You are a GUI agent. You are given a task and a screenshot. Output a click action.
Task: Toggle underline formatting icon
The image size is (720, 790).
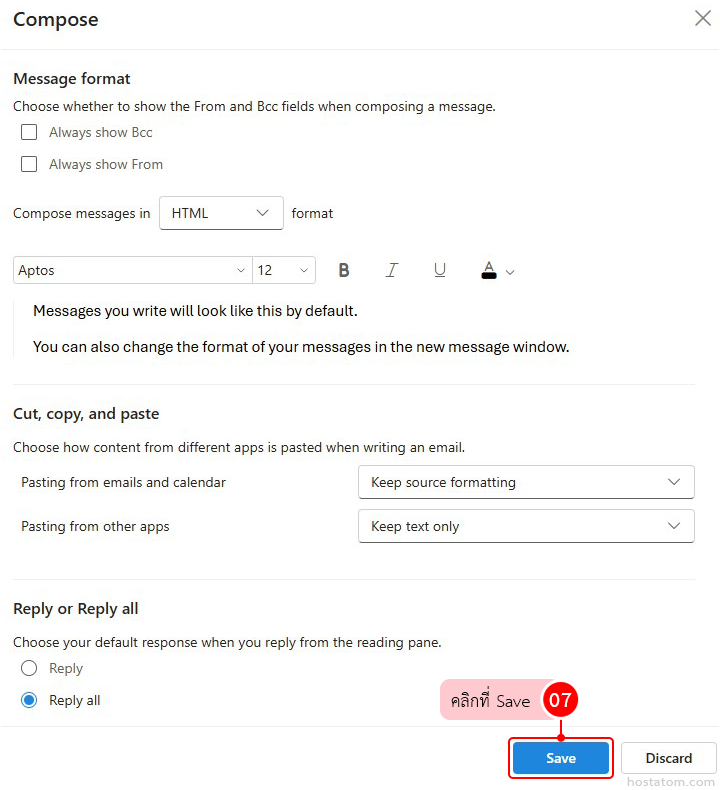[439, 271]
